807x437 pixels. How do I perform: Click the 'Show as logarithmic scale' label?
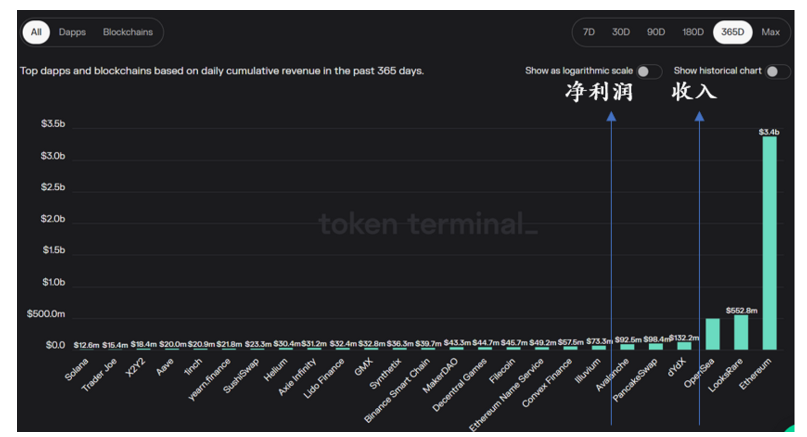pos(579,71)
